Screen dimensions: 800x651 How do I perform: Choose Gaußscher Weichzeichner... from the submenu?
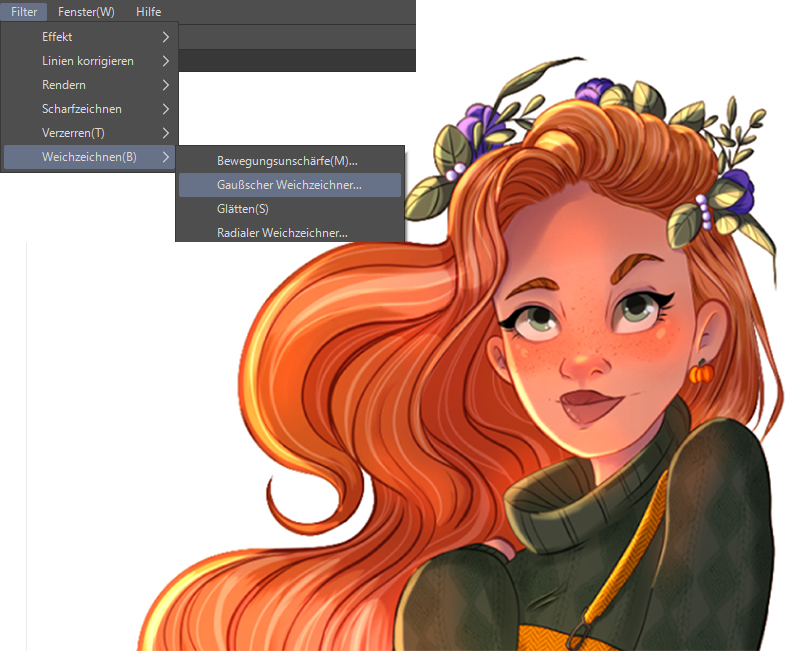[289, 185]
